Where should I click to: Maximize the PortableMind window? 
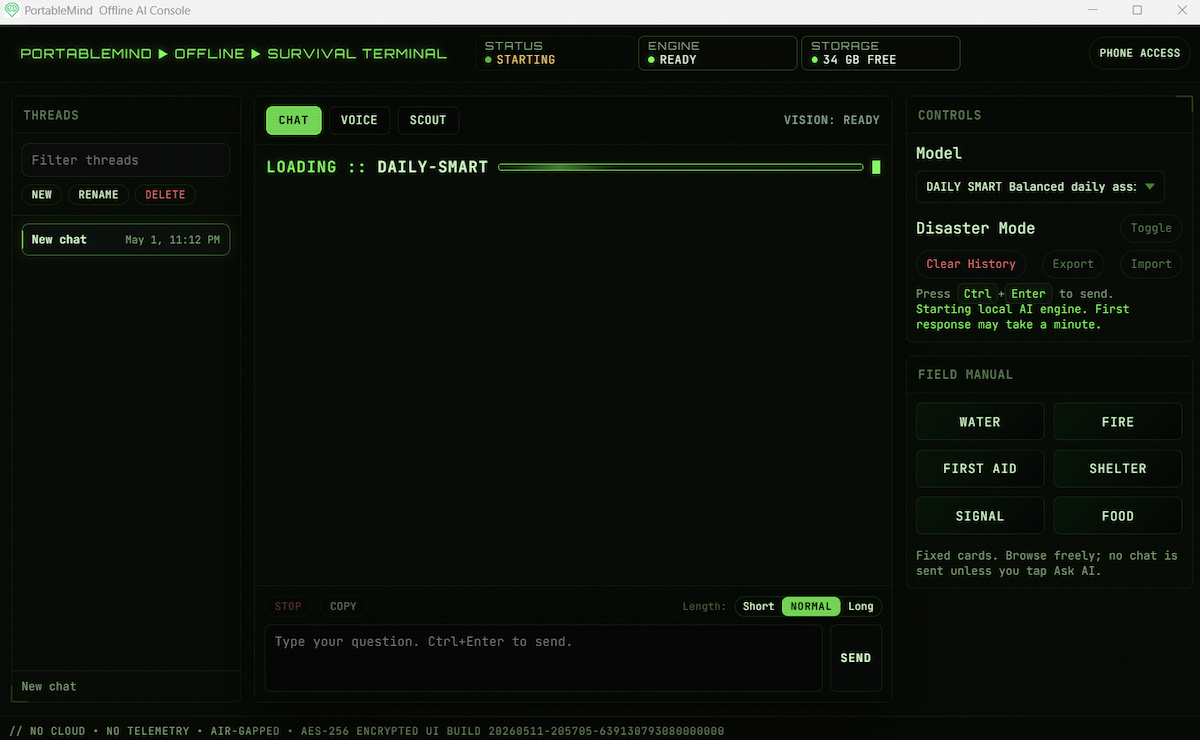coord(1137,10)
